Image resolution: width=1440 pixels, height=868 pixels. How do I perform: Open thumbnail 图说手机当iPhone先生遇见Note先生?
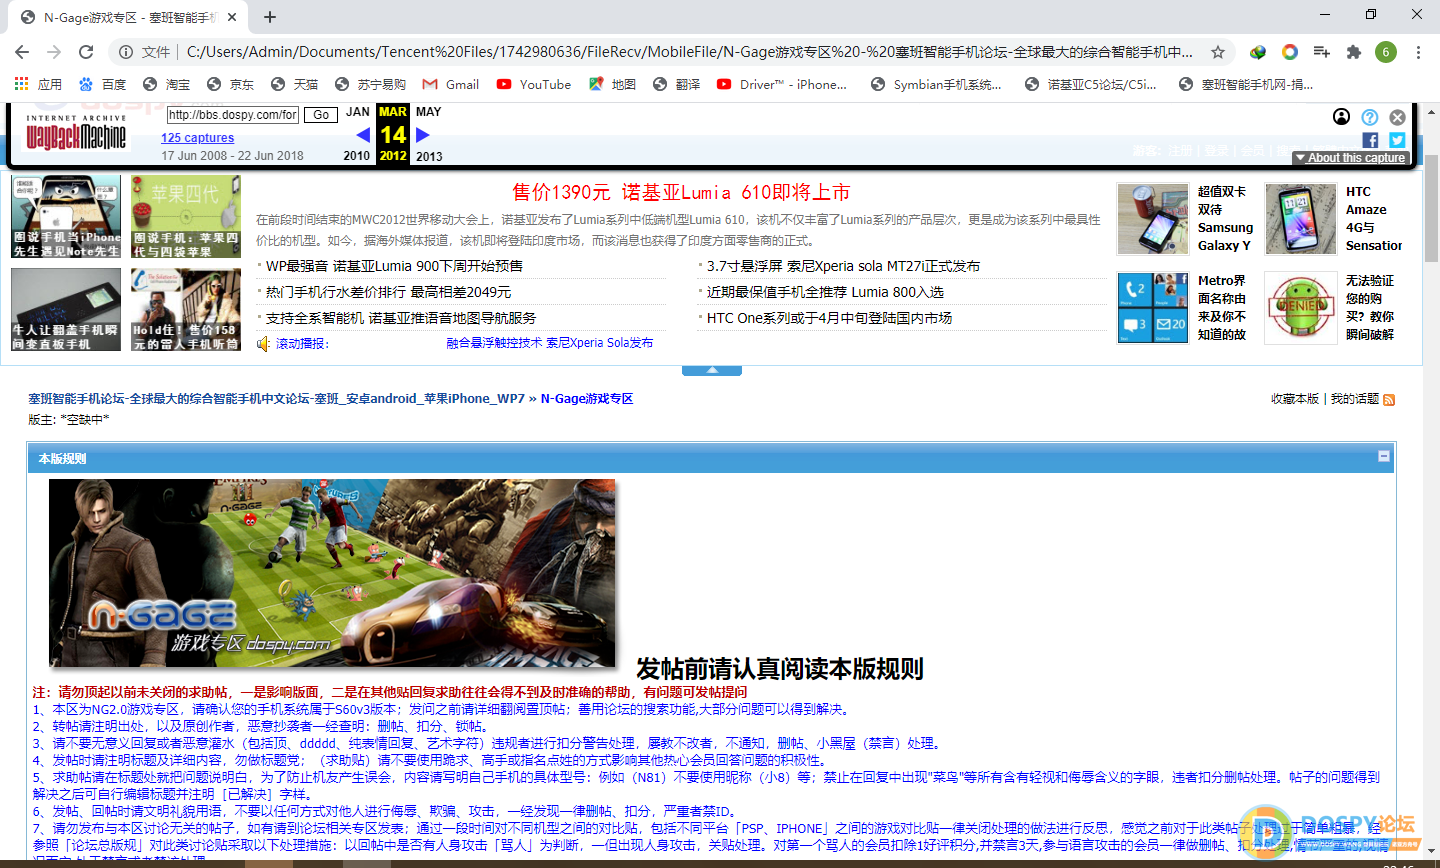point(66,217)
